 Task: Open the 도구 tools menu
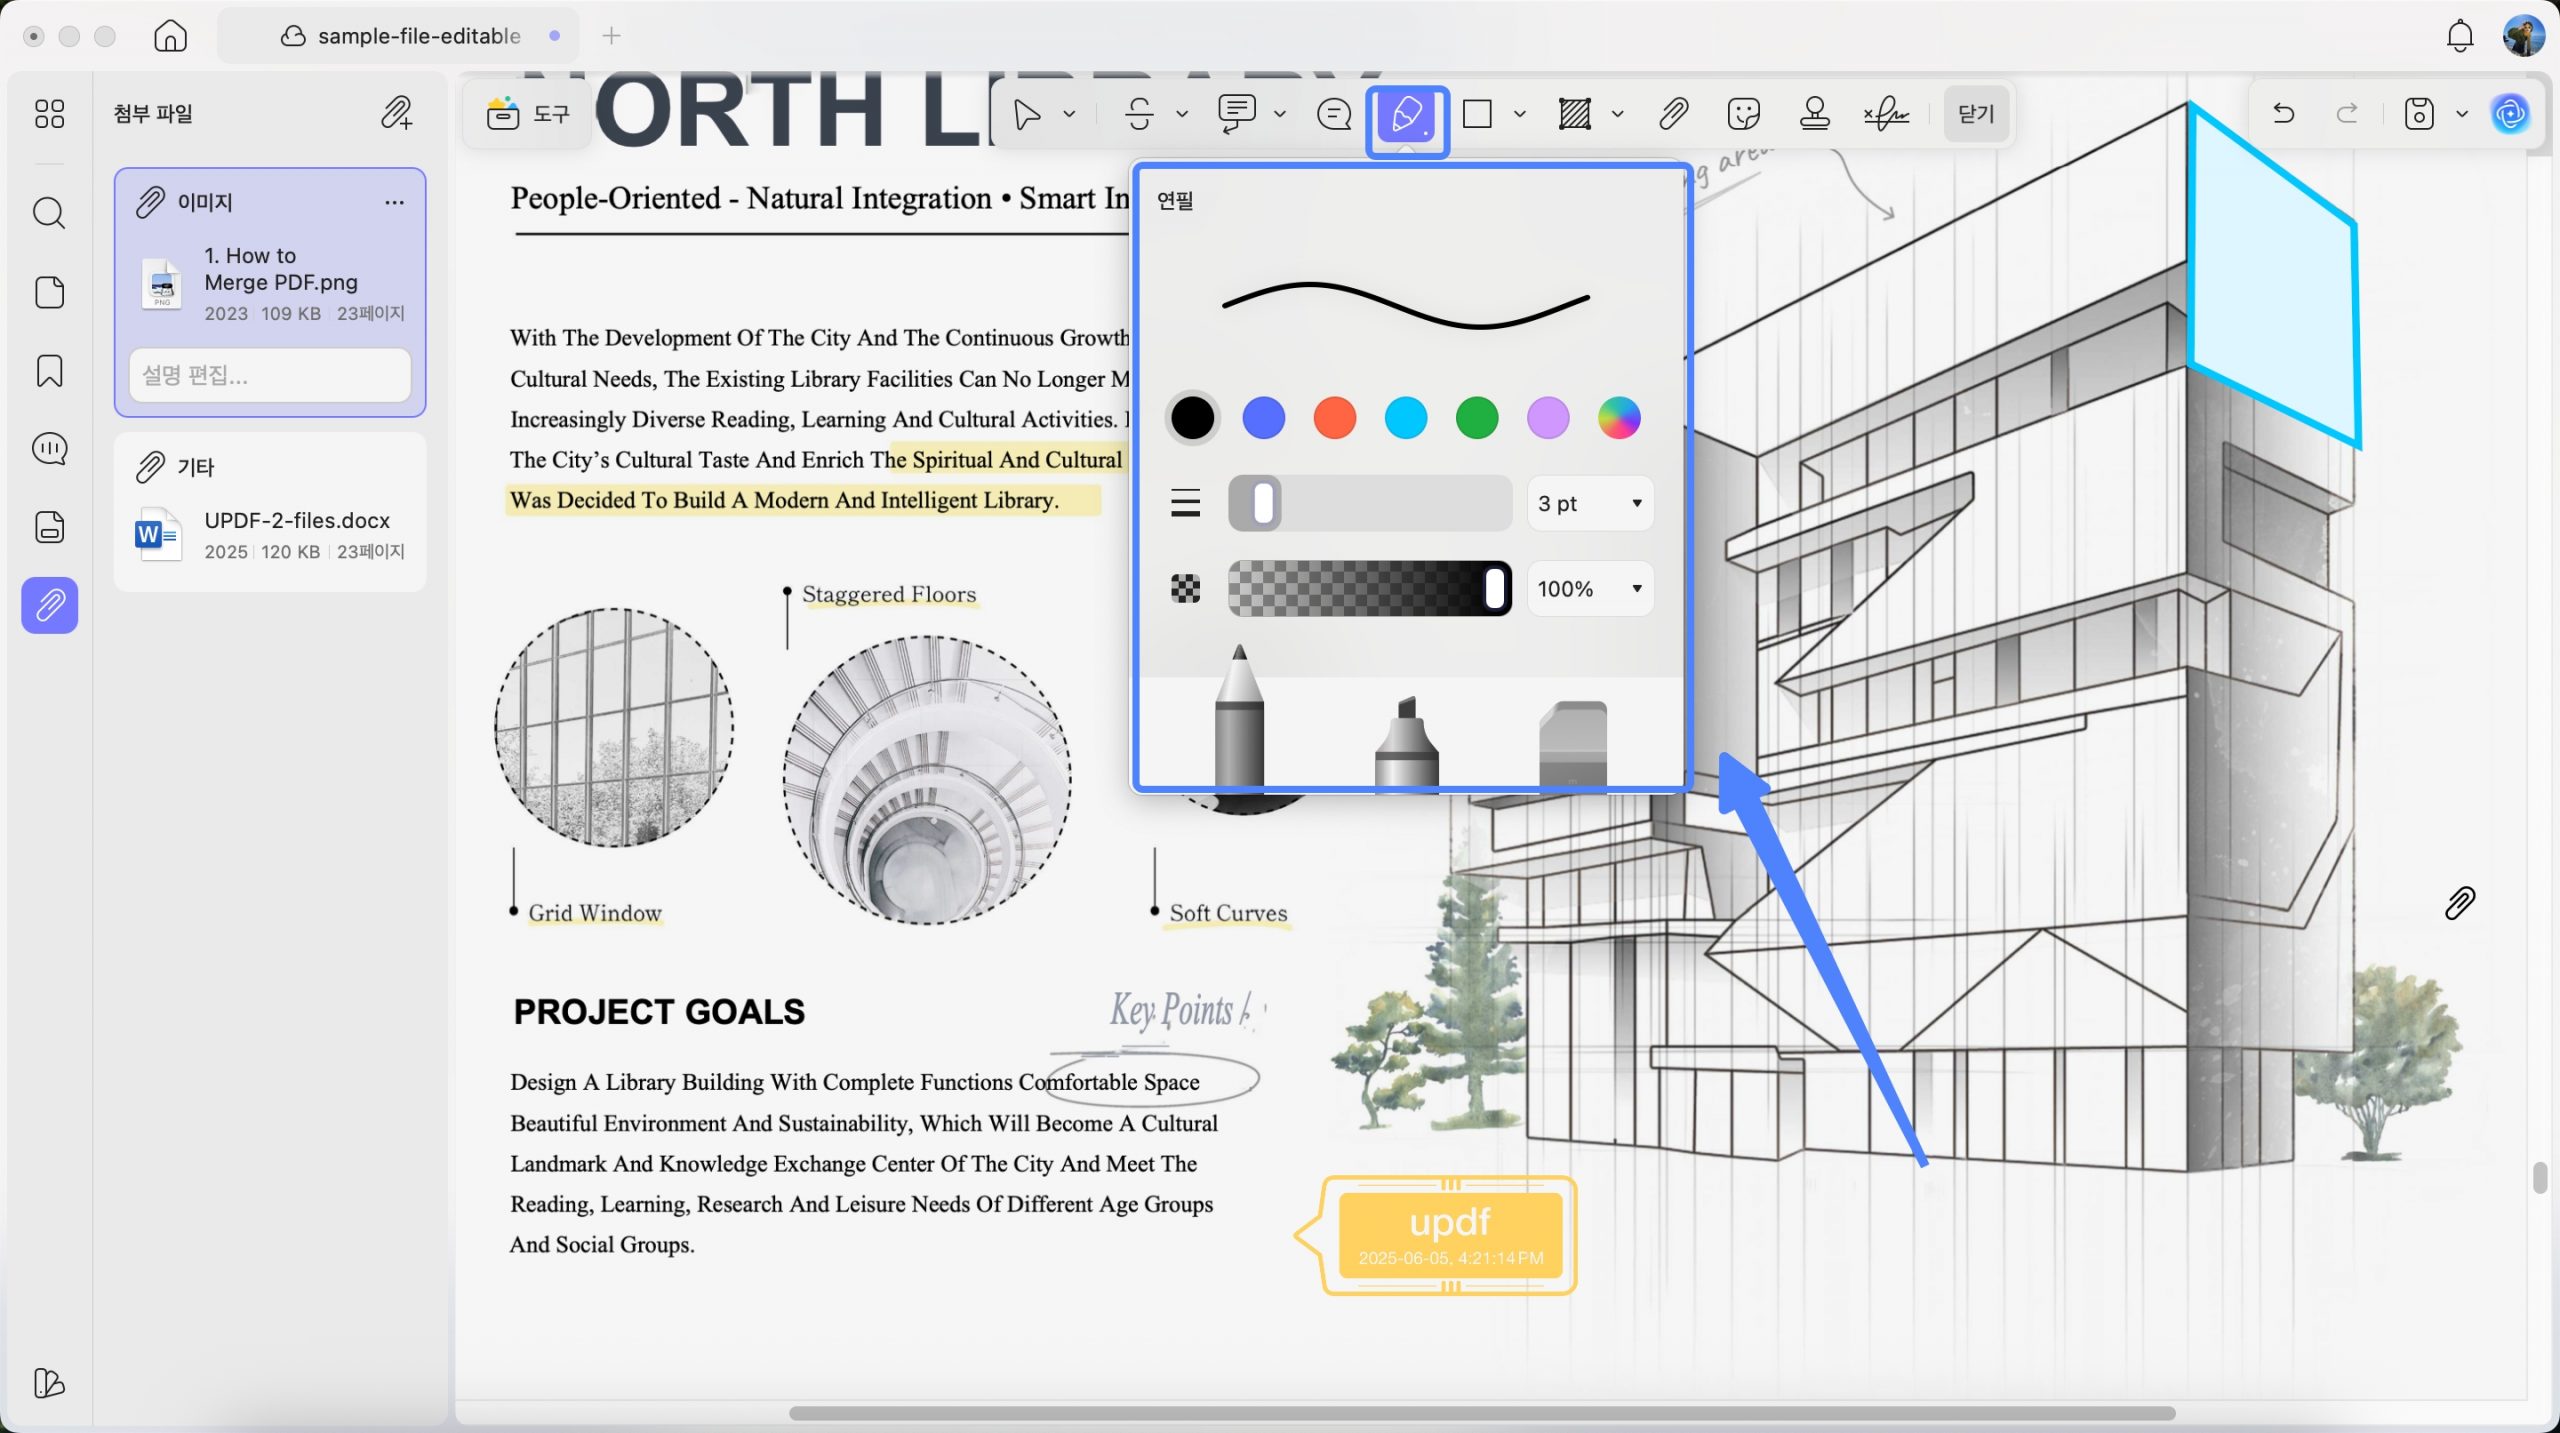coord(527,114)
